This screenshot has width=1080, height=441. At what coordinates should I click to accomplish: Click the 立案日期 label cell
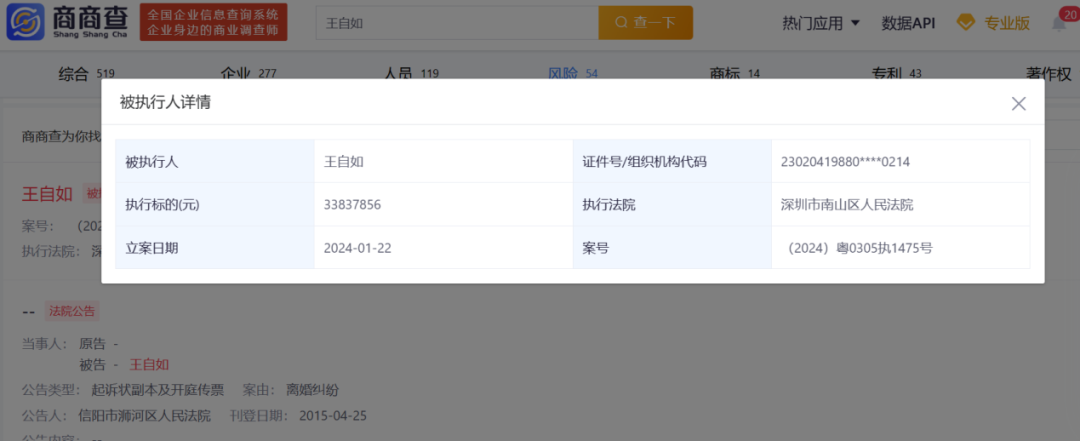pos(215,248)
